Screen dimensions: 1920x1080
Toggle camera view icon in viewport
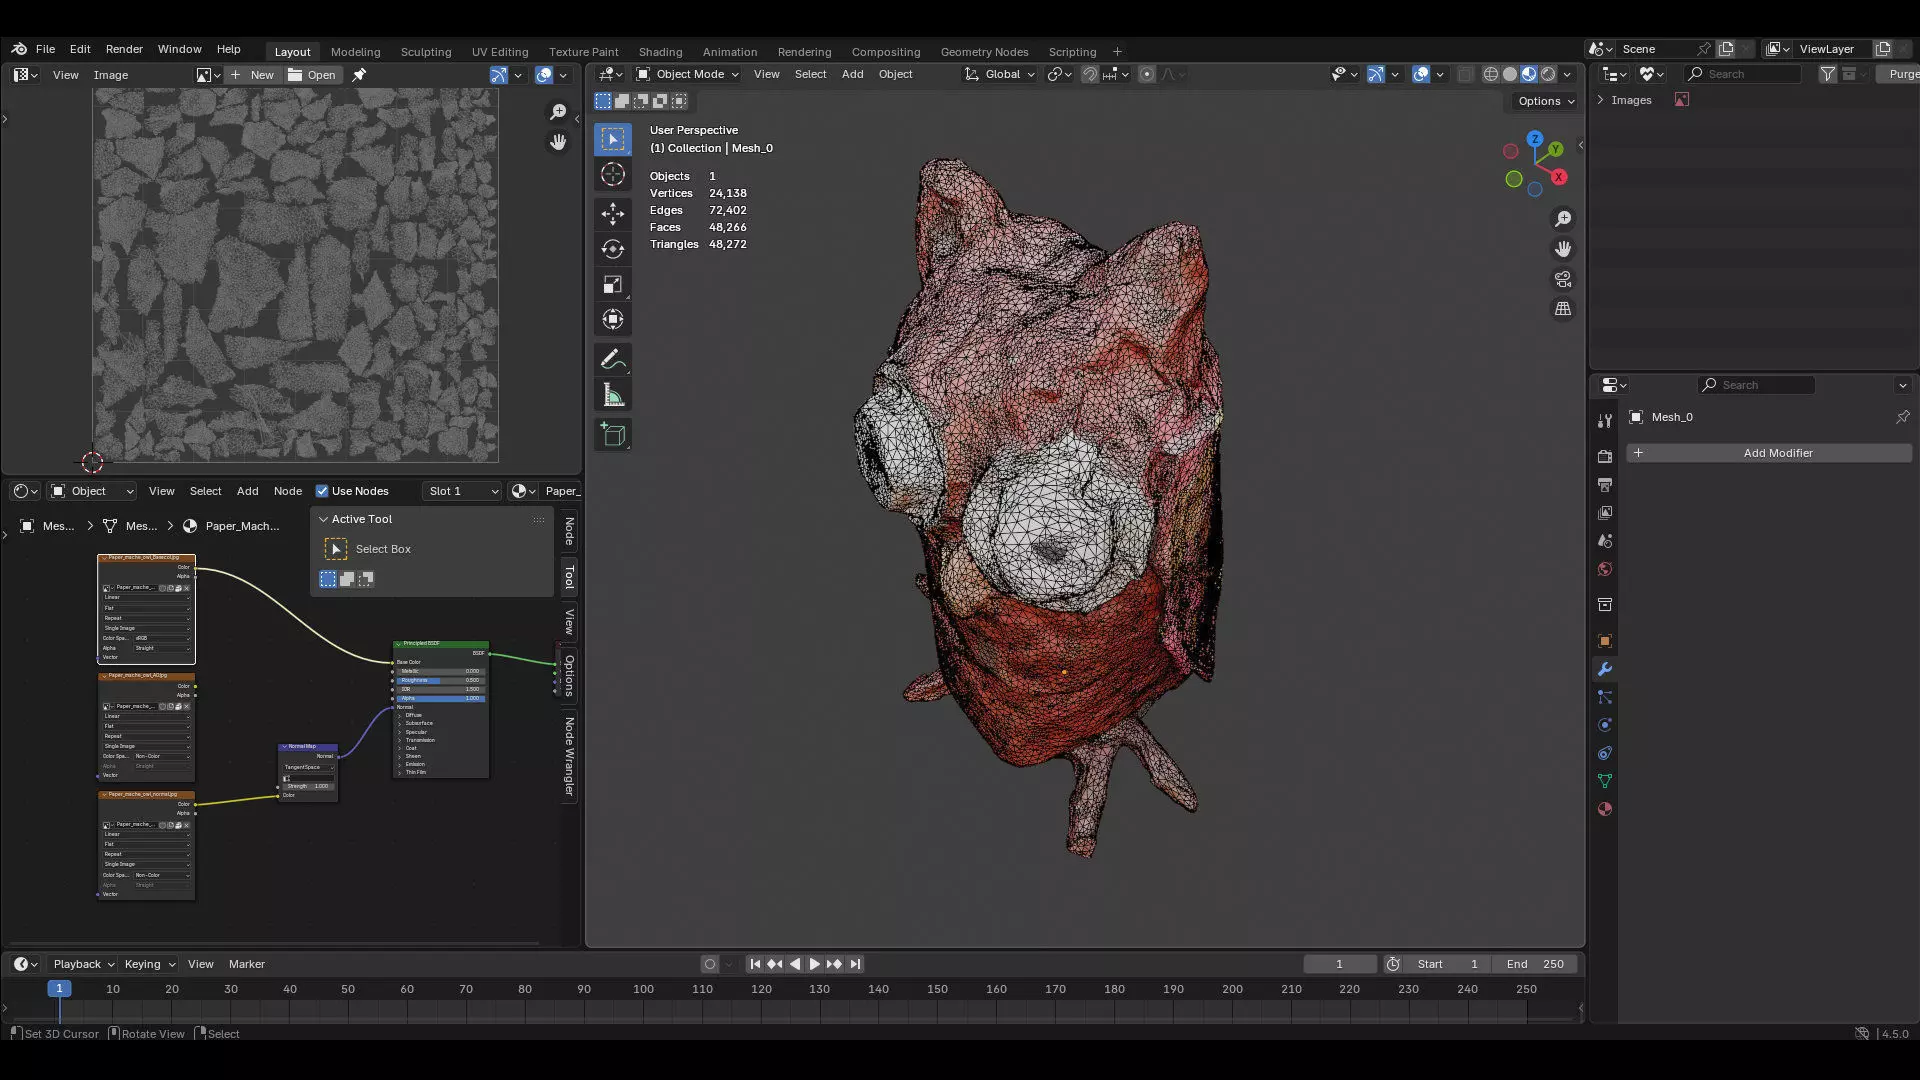coord(1563,279)
